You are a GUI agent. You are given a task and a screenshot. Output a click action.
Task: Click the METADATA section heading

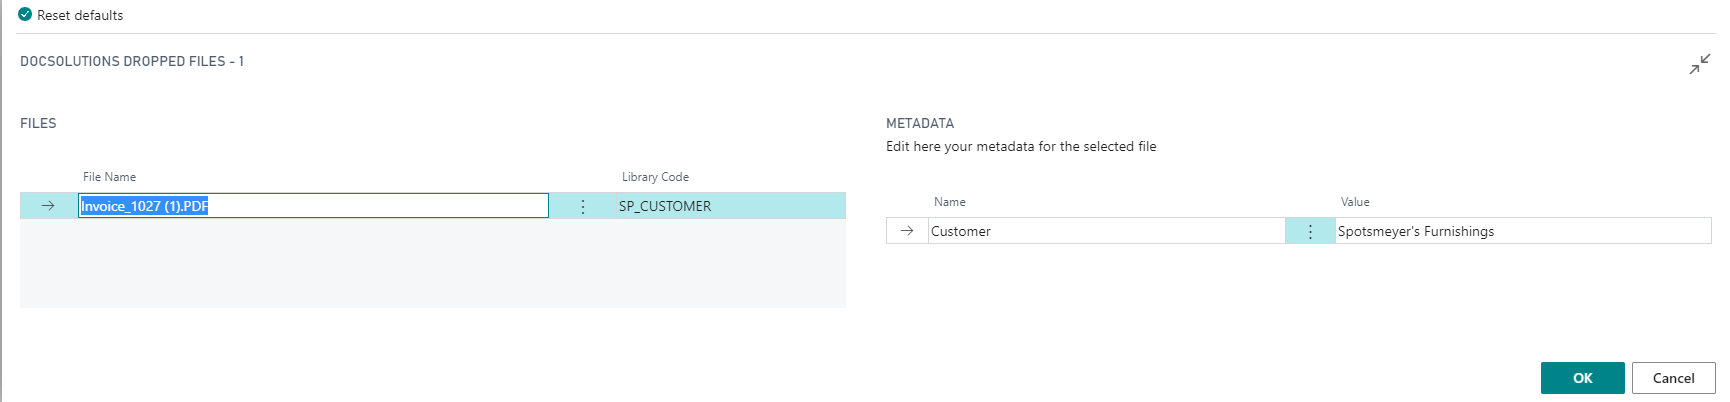pyautogui.click(x=919, y=124)
